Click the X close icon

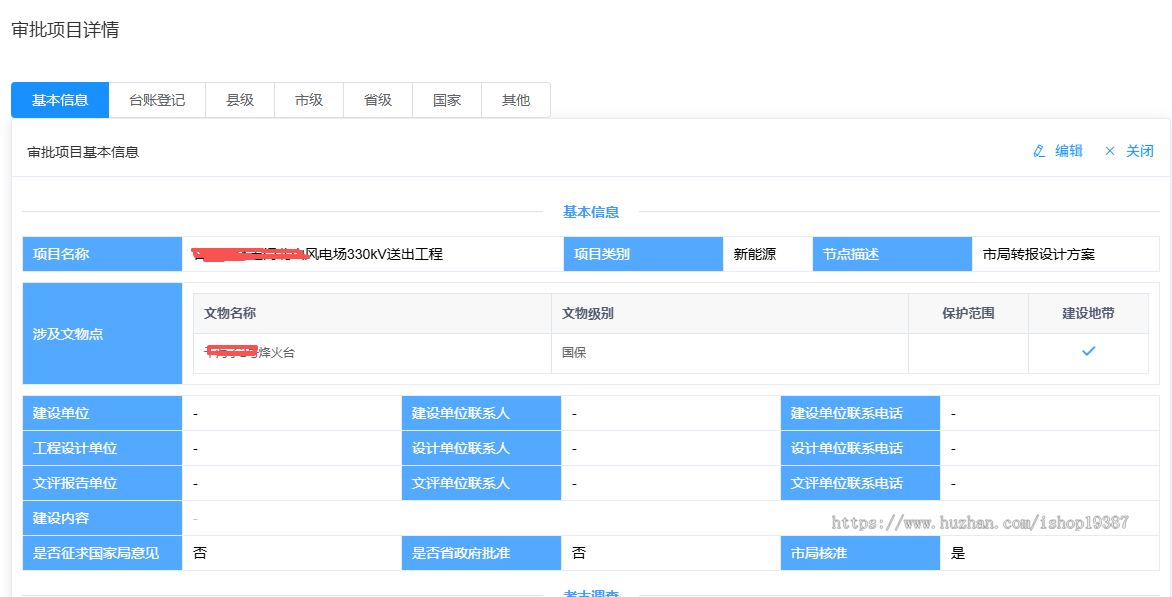[1110, 151]
